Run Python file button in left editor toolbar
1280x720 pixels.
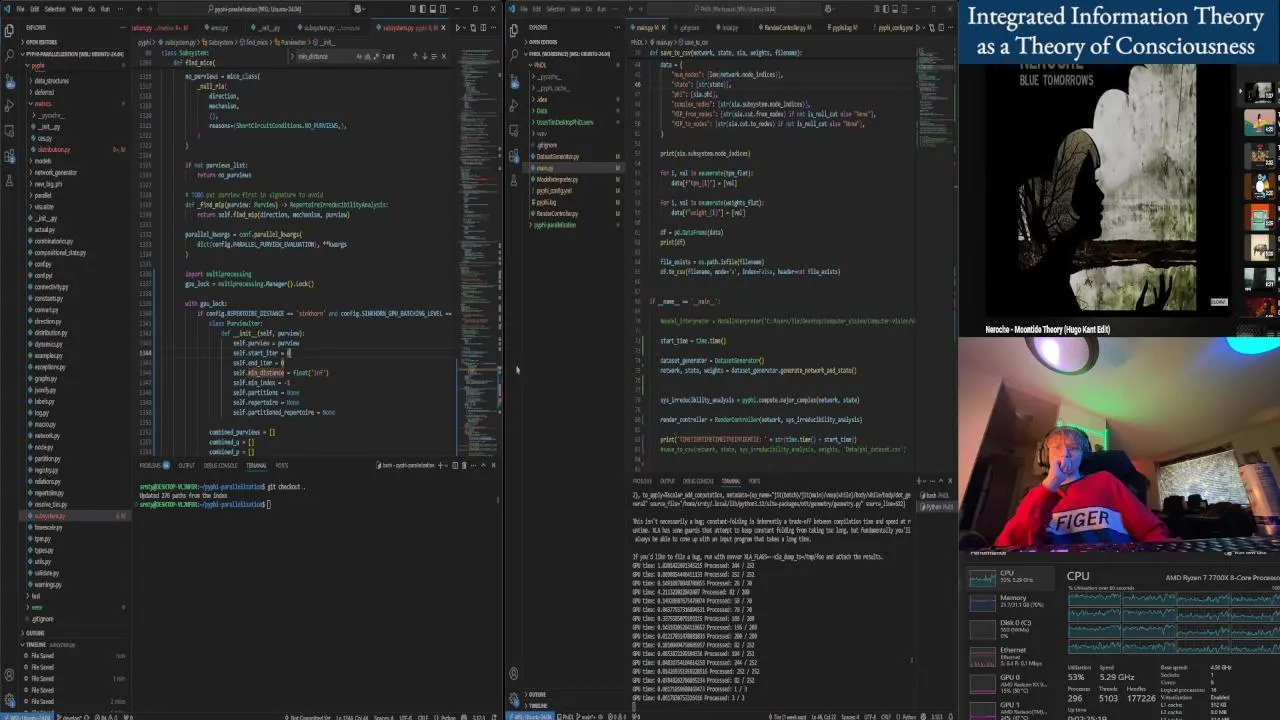(458, 28)
